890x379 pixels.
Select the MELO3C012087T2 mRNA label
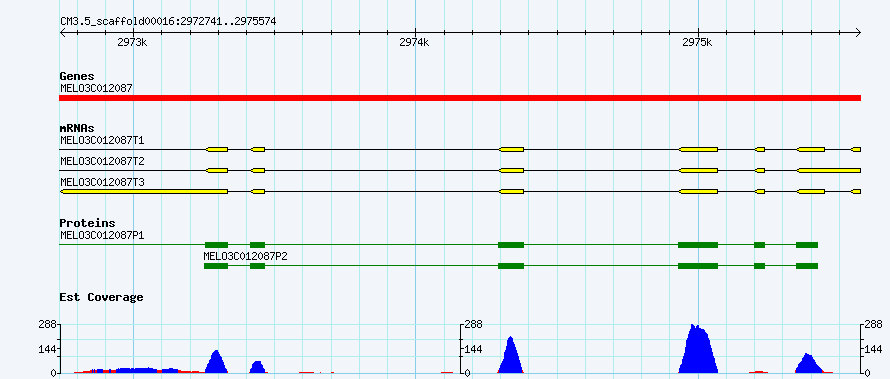pyautogui.click(x=102, y=161)
